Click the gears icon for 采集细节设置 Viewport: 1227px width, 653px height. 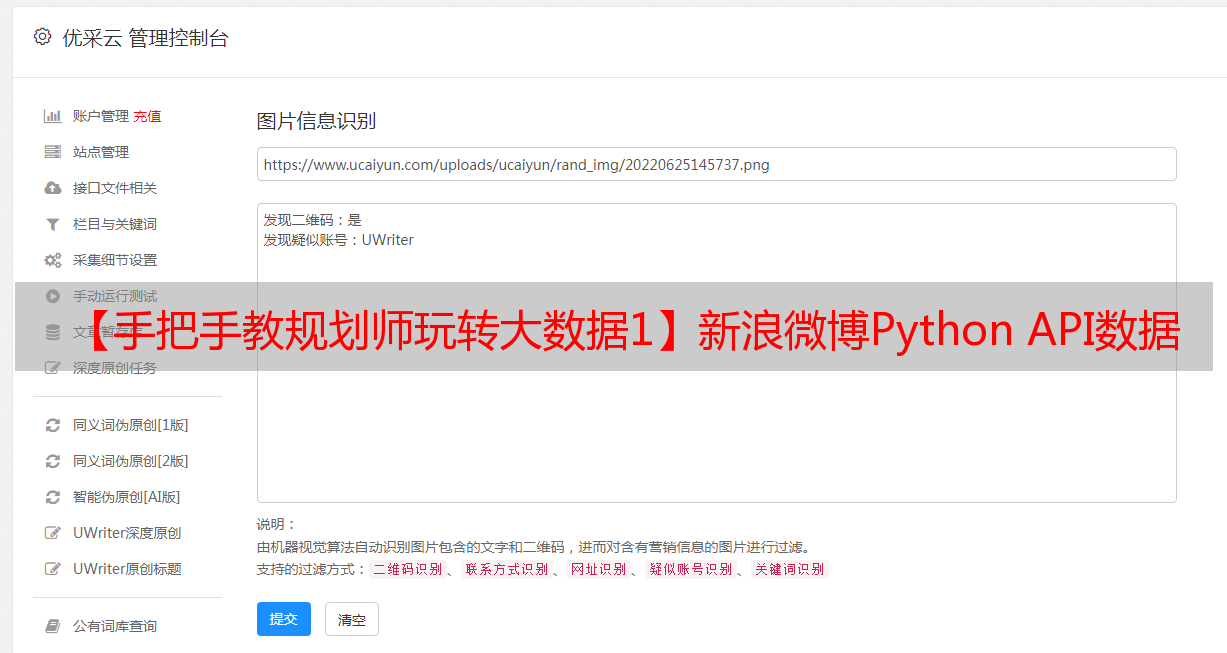coord(53,260)
